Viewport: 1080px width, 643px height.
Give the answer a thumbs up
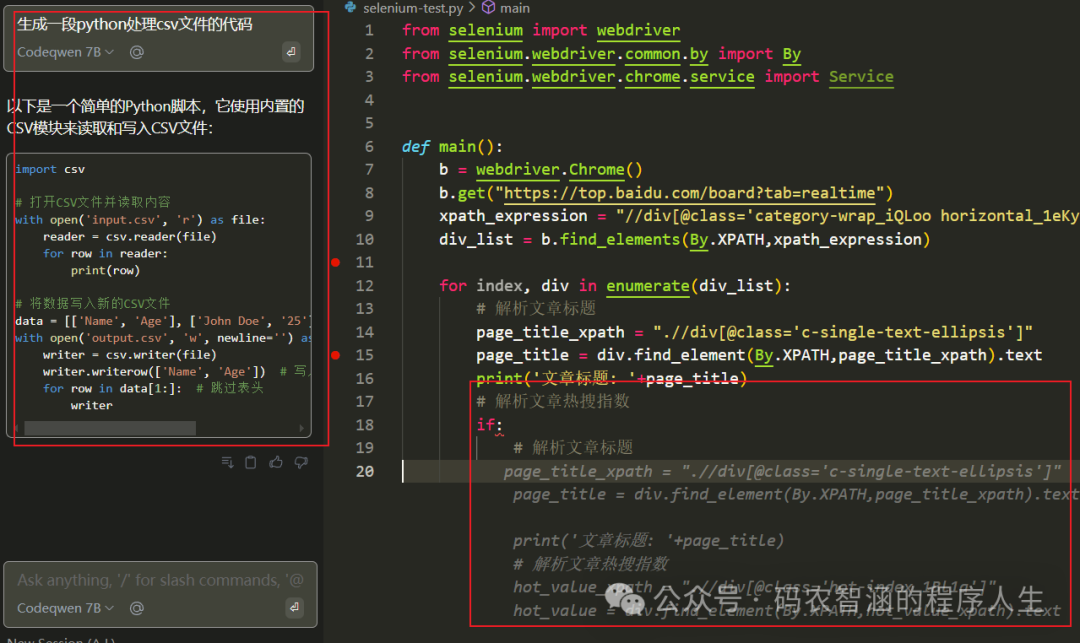click(x=276, y=462)
